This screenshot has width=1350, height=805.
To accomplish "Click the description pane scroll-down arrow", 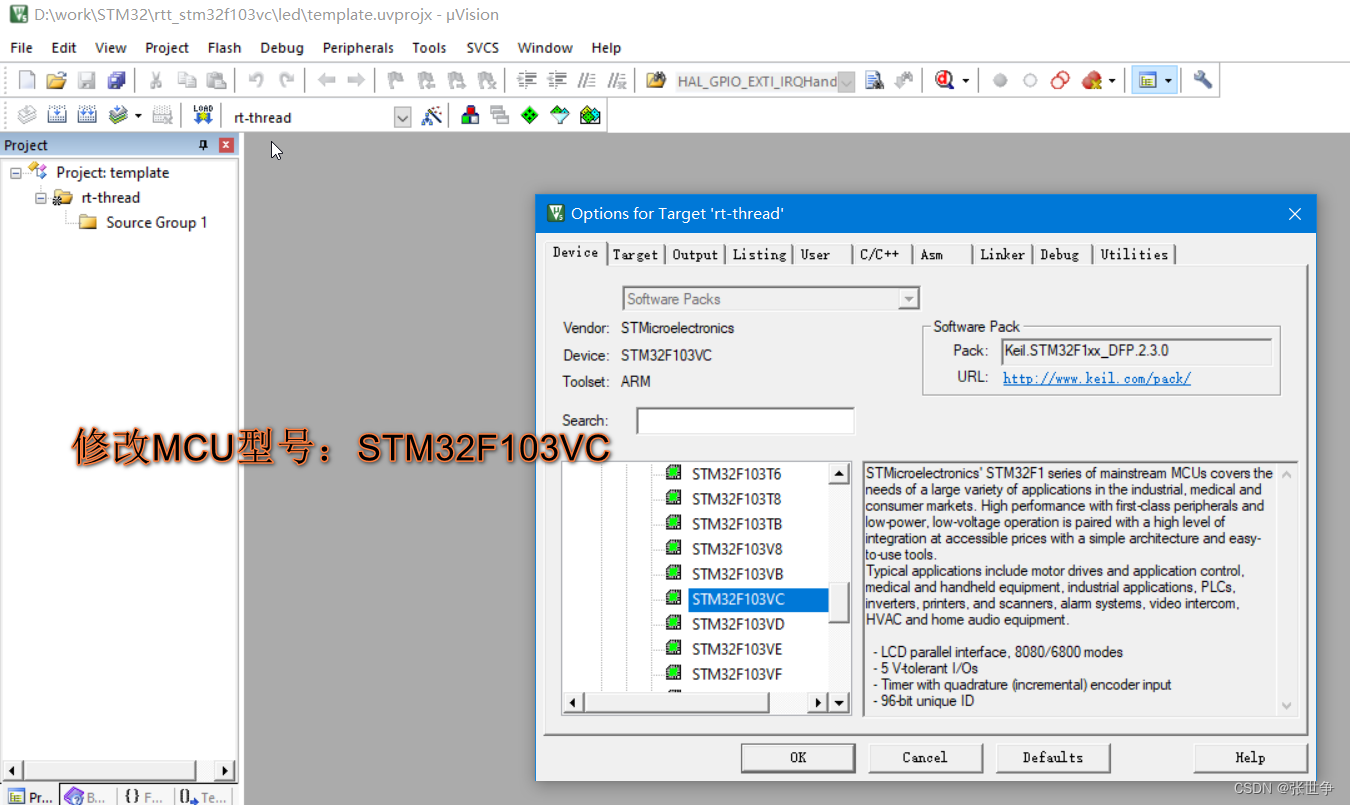I will coord(1287,705).
